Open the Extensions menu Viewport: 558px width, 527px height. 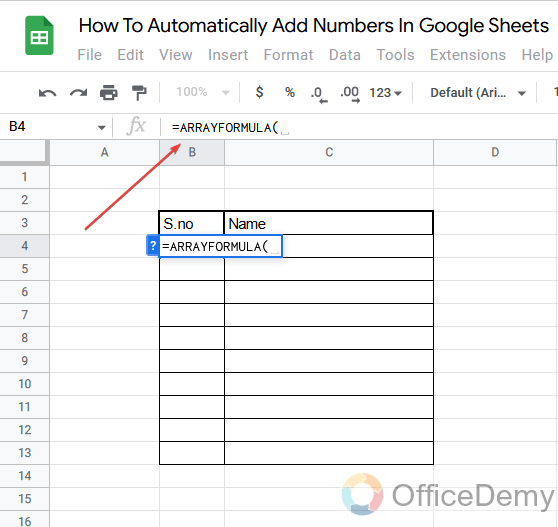(468, 55)
